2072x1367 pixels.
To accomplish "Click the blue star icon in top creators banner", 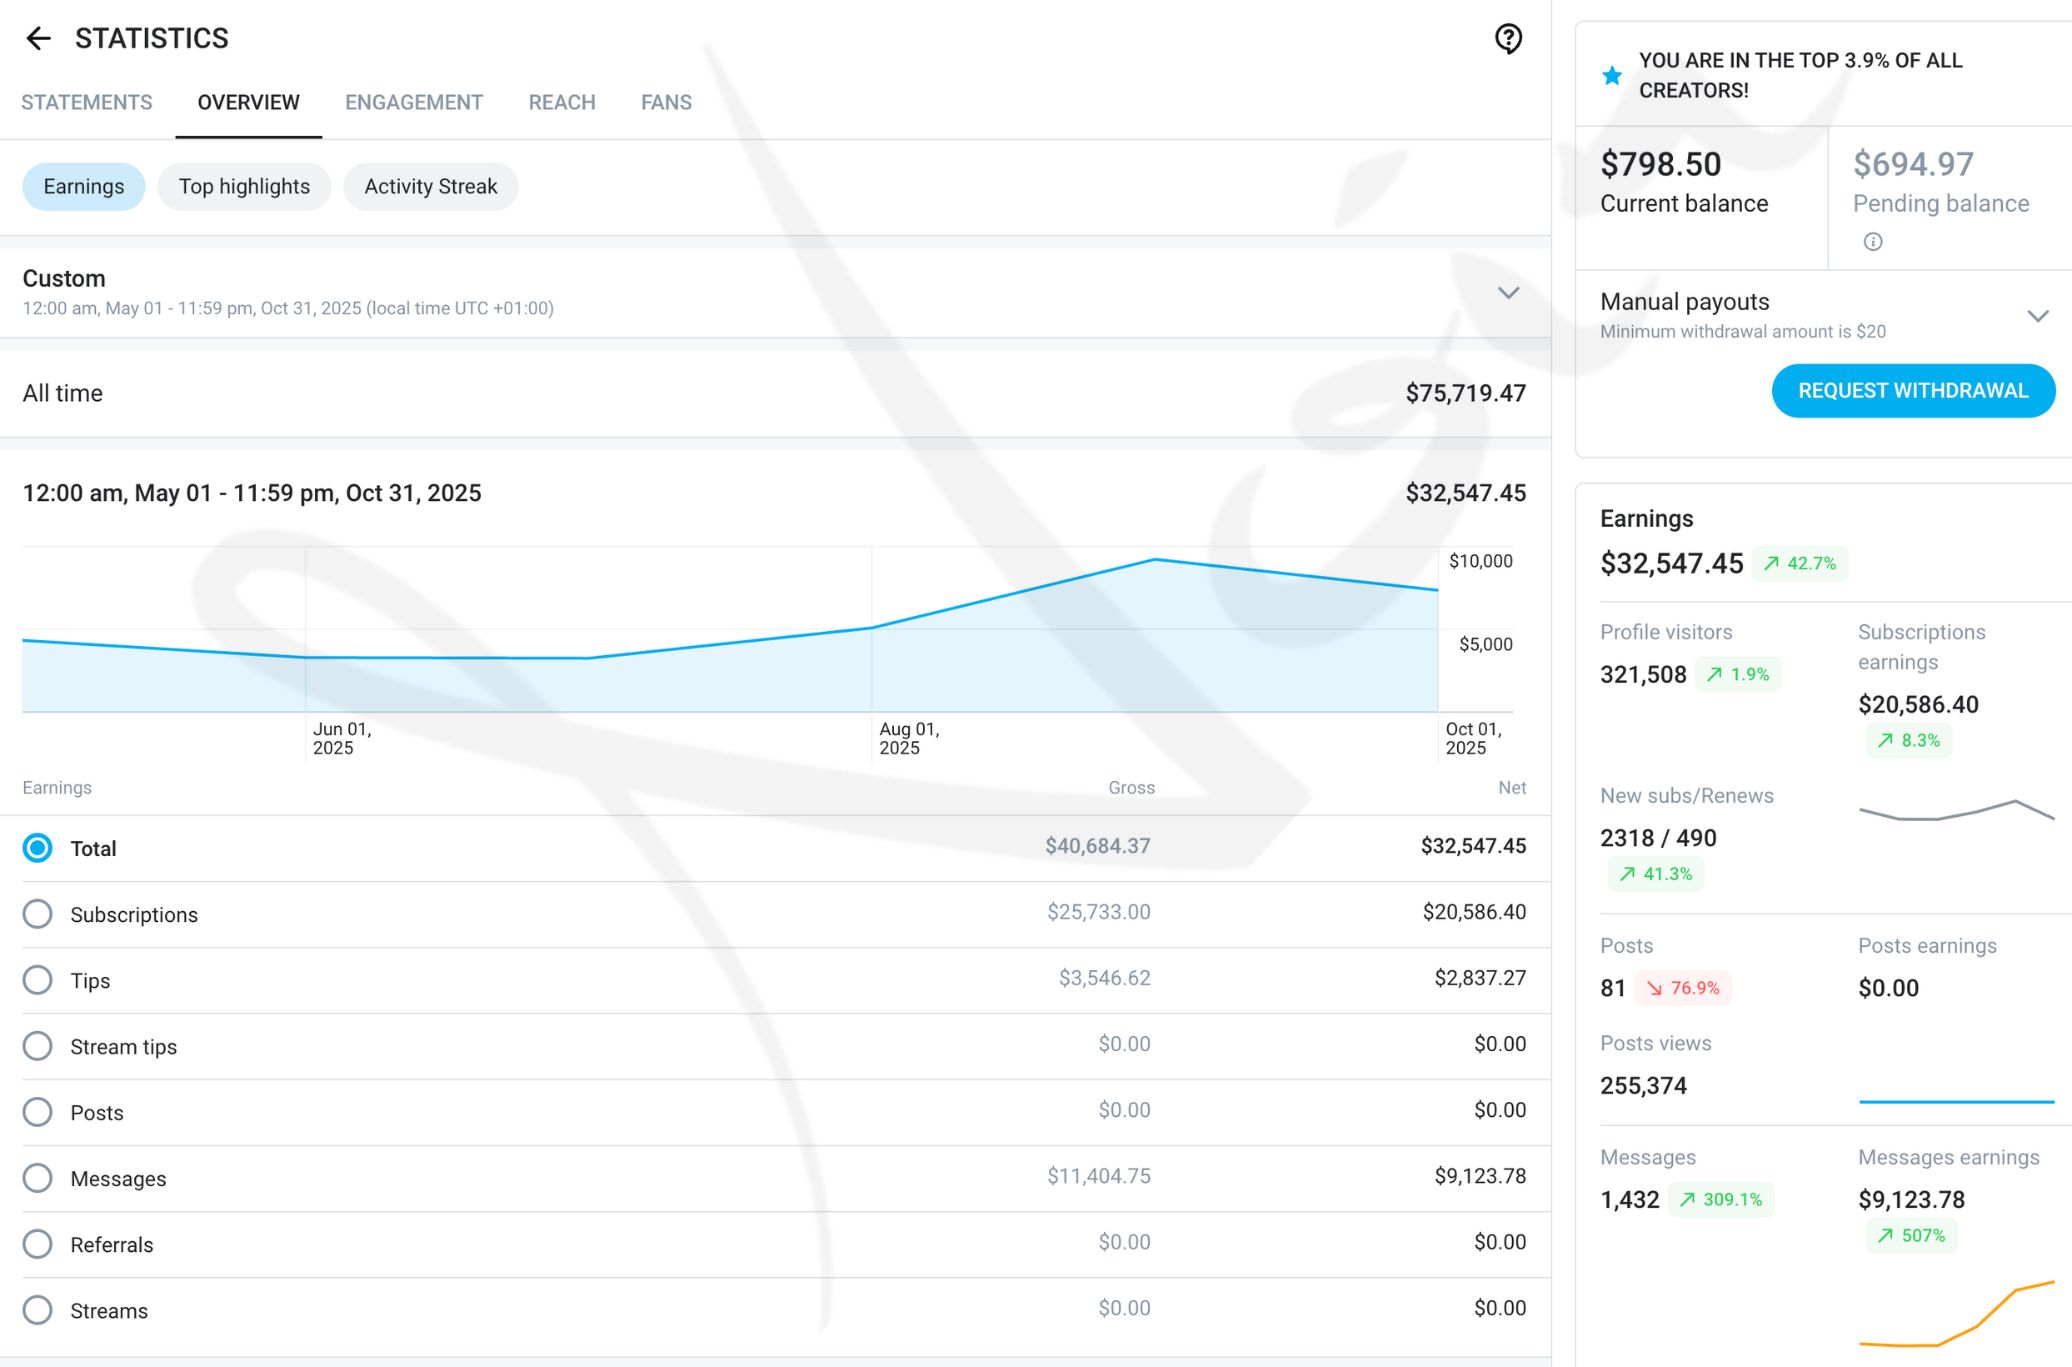I will pos(1612,75).
